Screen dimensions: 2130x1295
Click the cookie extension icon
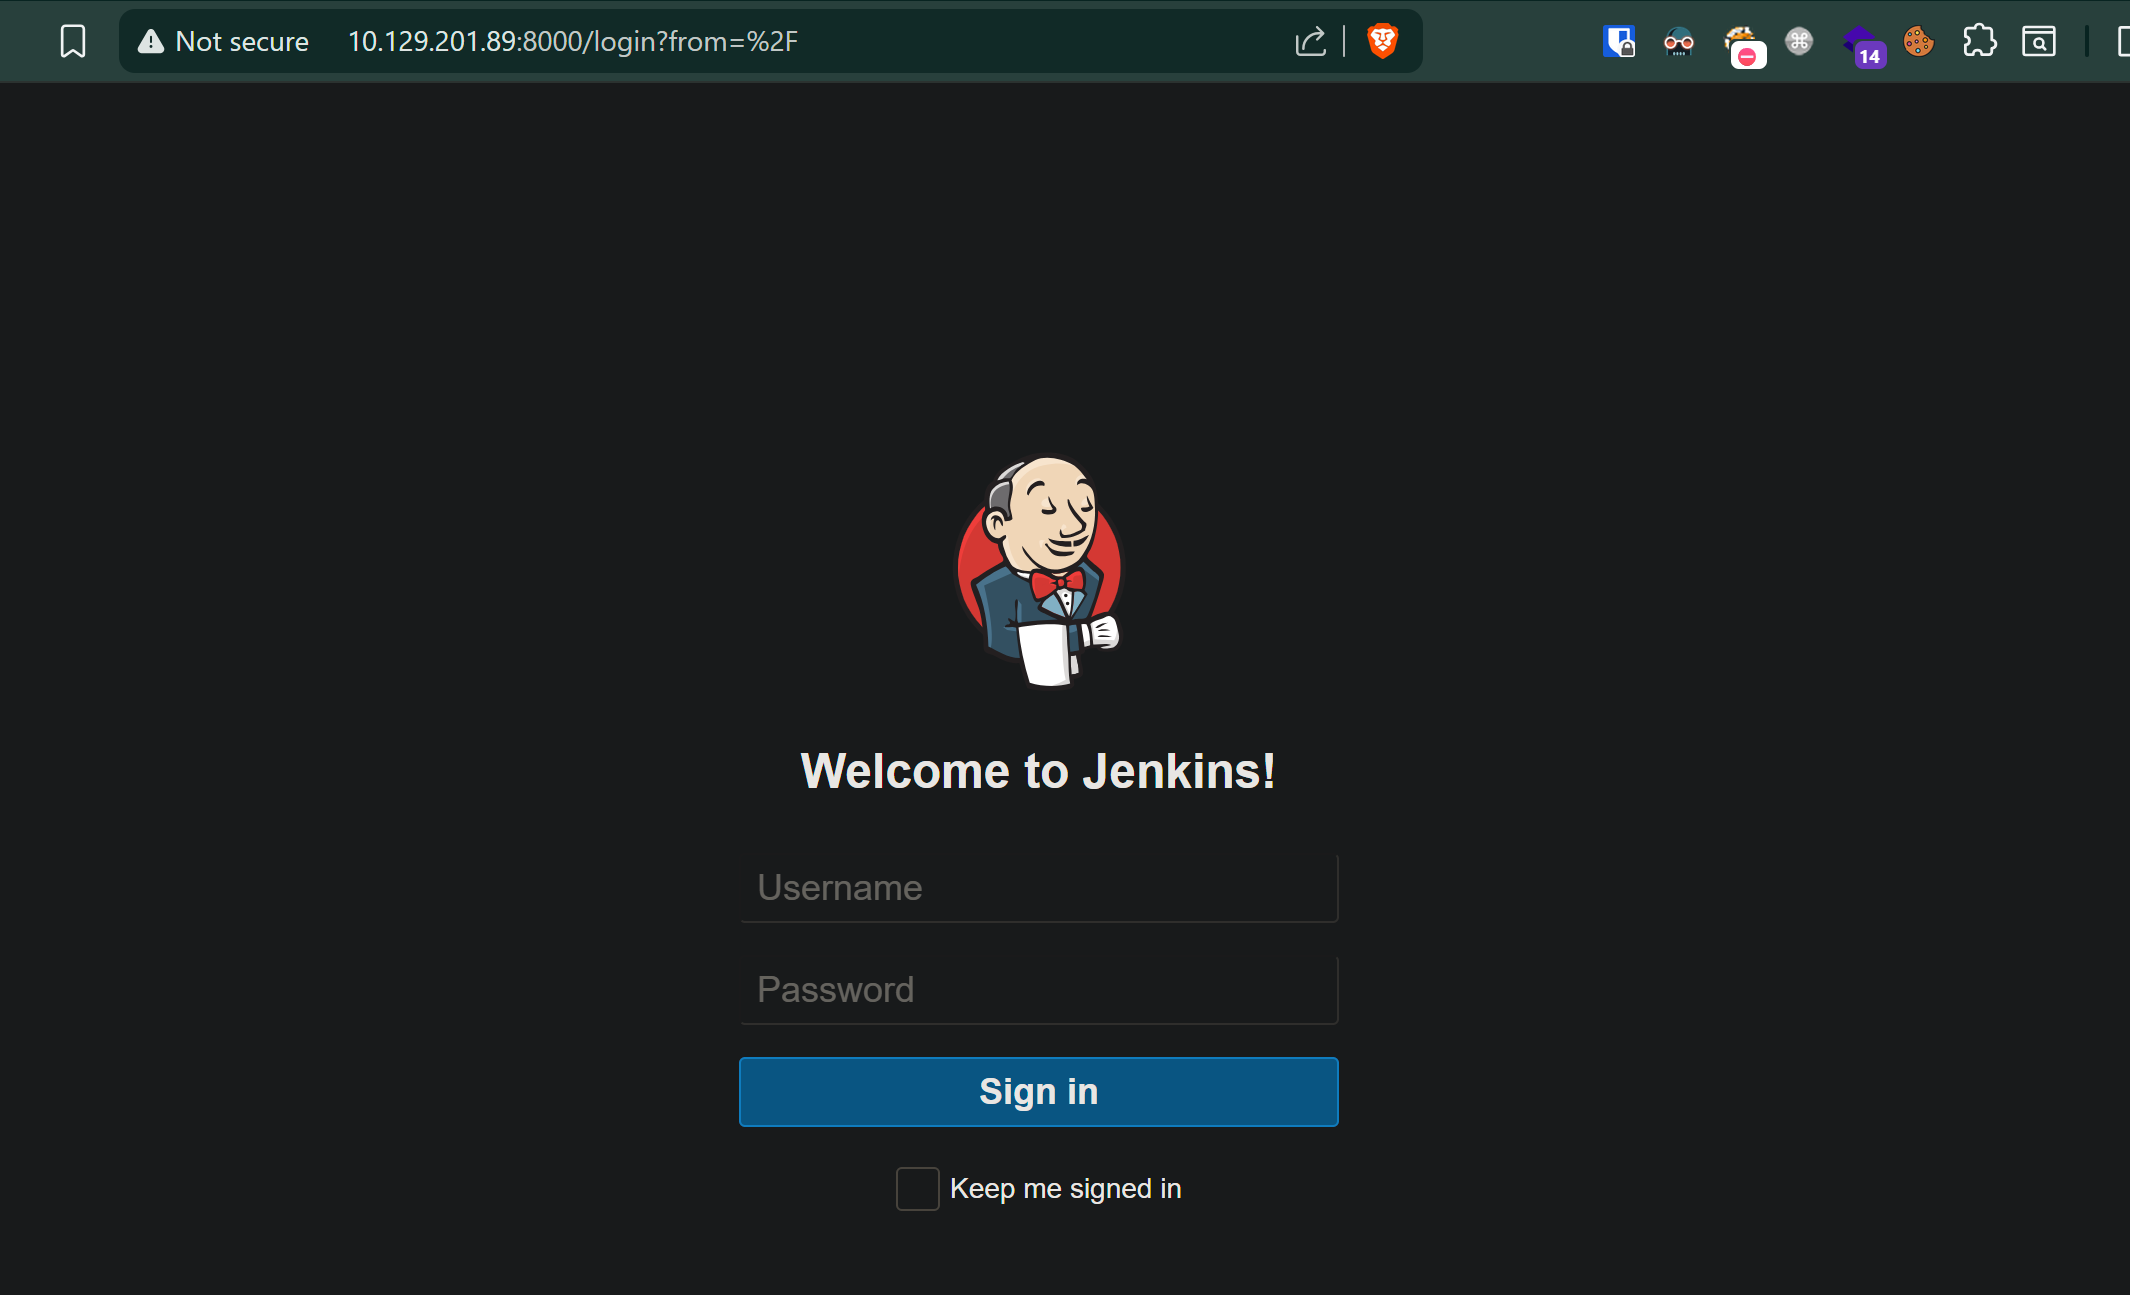point(1918,41)
